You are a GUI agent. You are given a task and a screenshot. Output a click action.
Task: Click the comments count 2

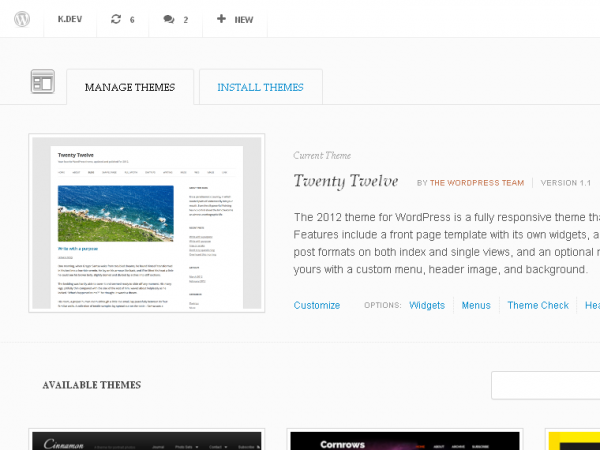[186, 20]
